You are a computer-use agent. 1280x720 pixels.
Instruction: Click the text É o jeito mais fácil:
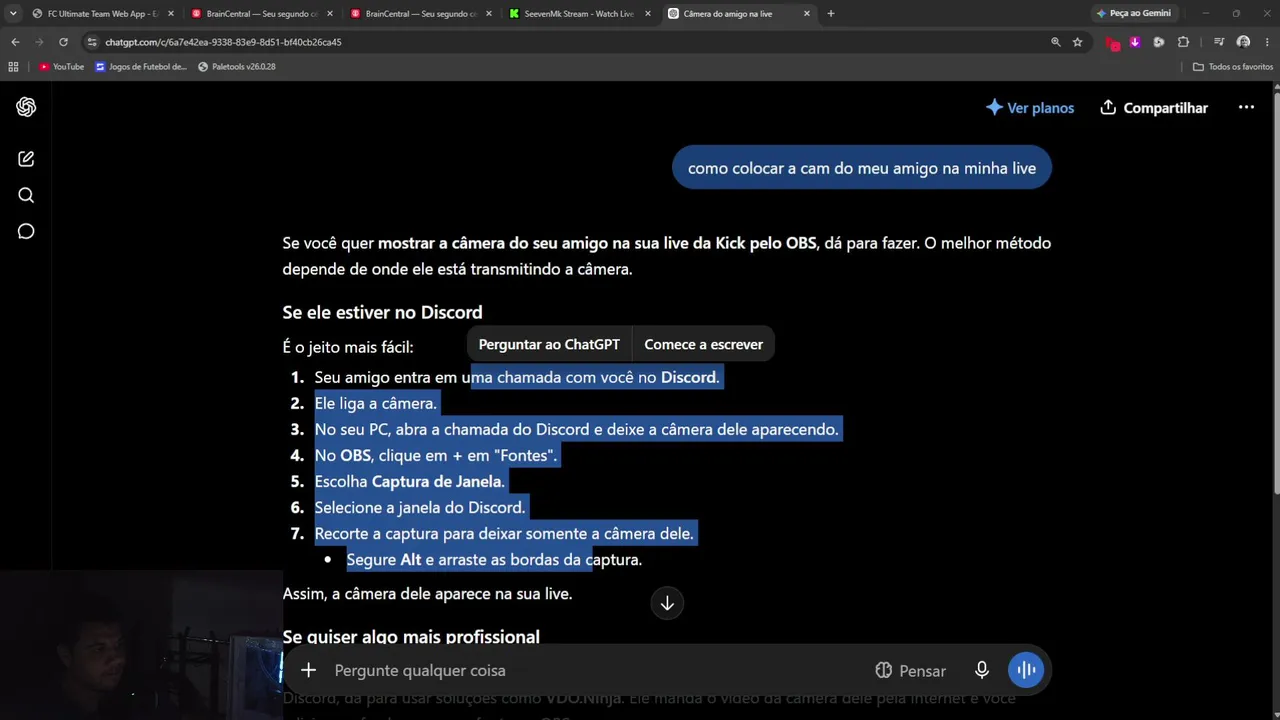348,347
